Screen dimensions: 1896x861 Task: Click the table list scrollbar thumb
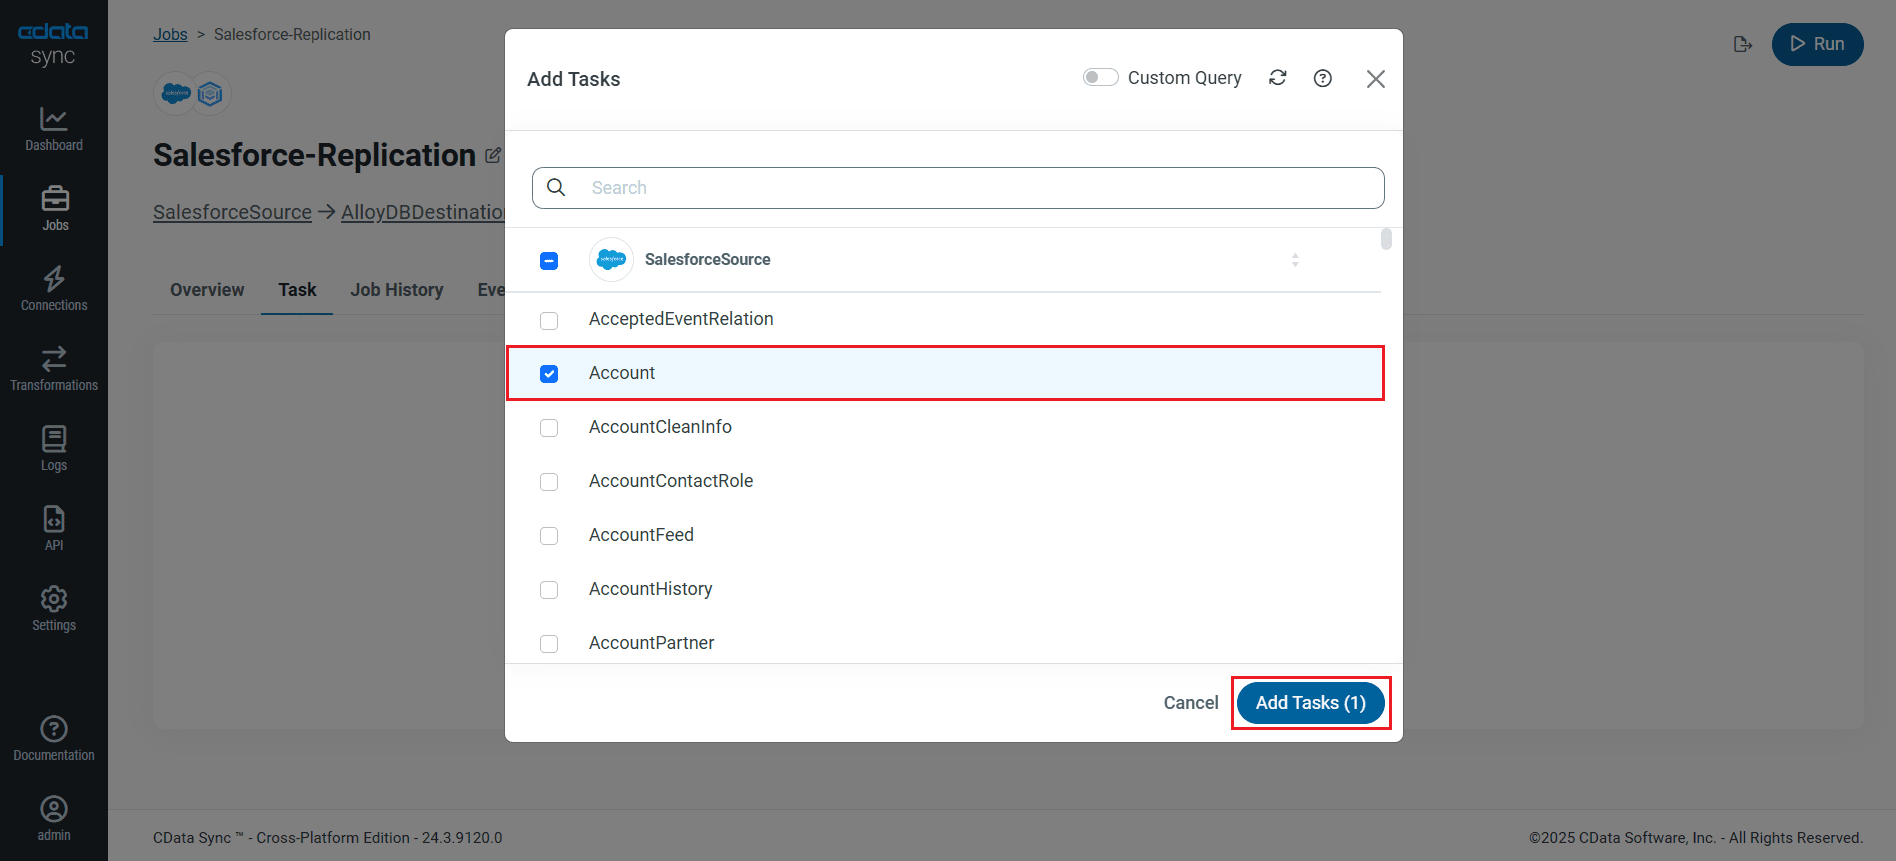pyautogui.click(x=1386, y=239)
